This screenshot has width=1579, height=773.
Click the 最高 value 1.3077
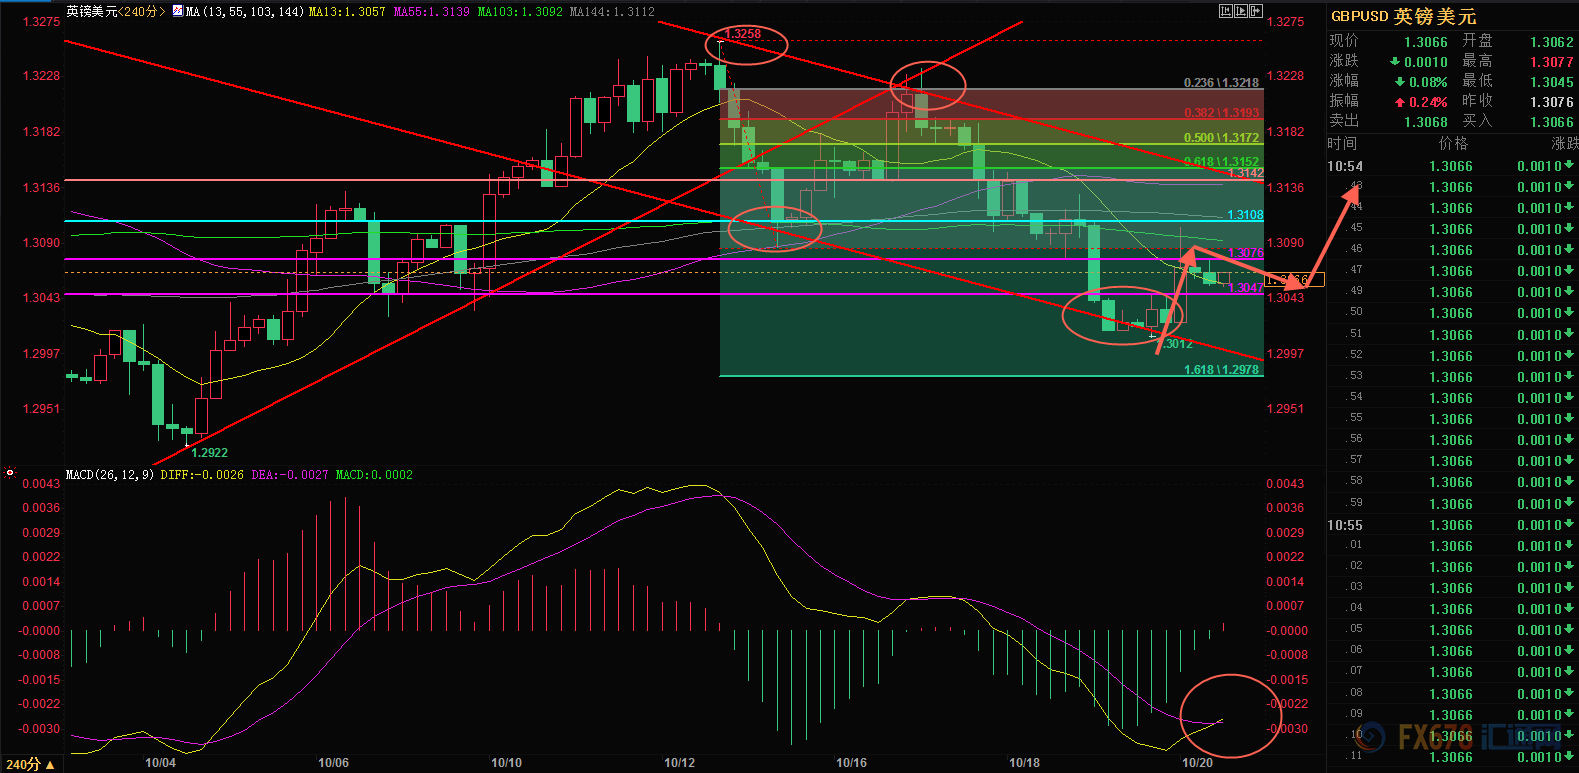(x=1551, y=62)
